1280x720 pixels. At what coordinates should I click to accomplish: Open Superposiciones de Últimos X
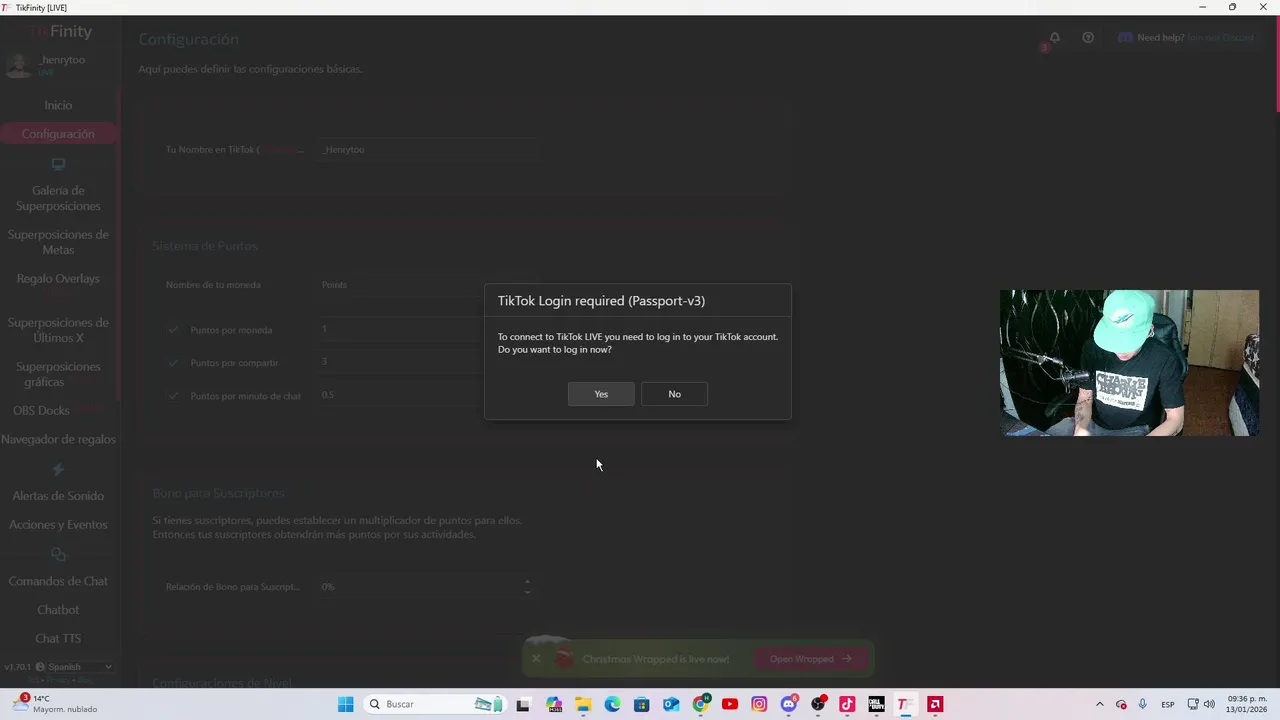(x=58, y=330)
